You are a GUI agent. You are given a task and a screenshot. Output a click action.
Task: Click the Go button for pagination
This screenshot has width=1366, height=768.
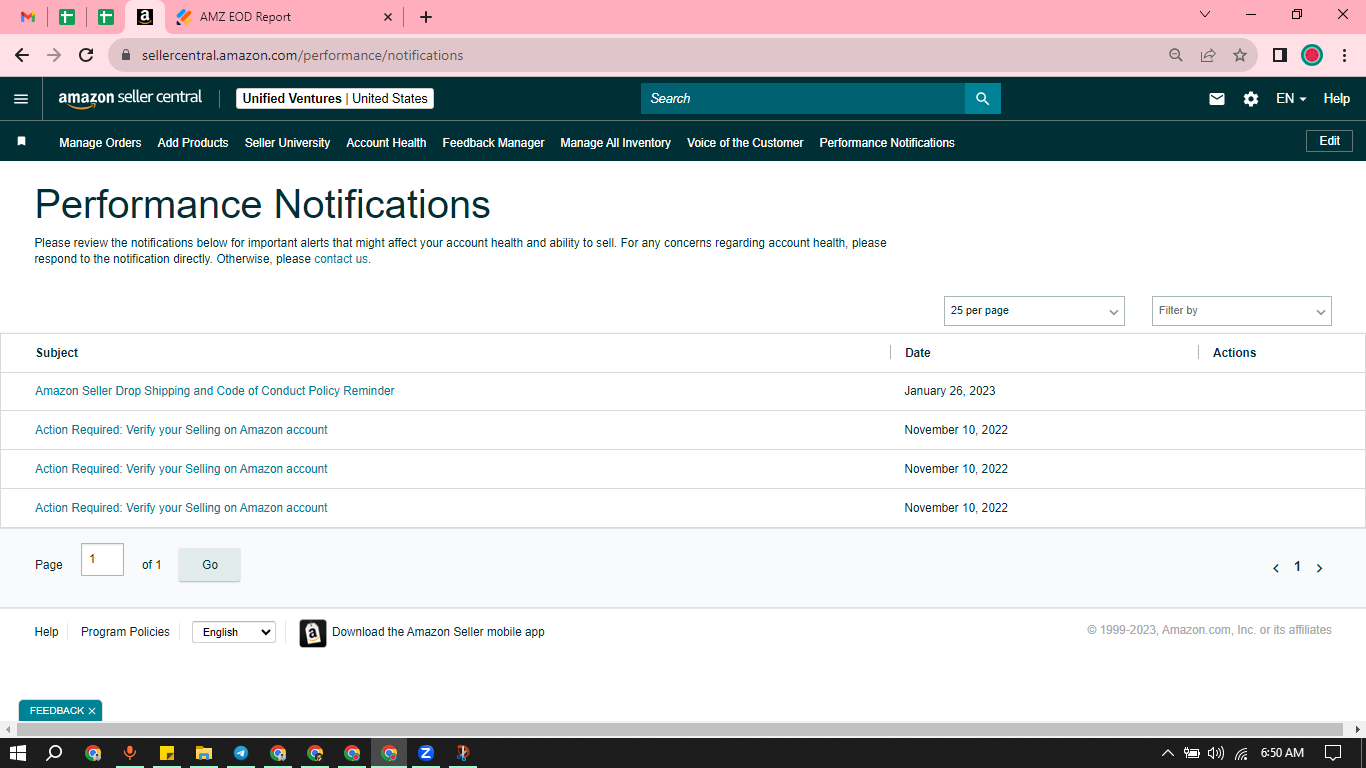click(x=209, y=565)
